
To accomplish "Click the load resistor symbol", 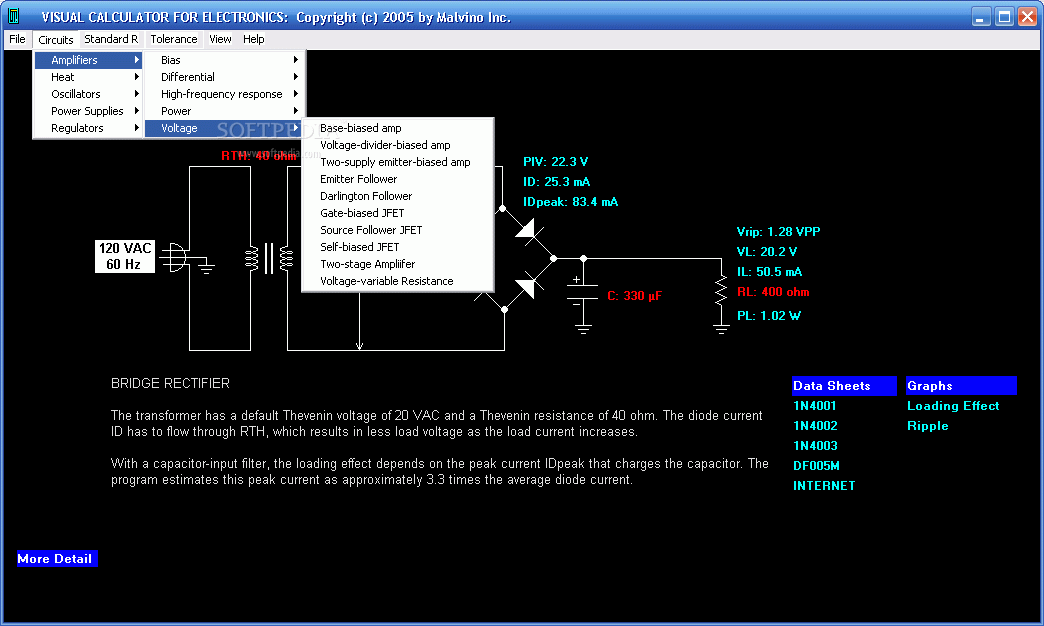I will pos(721,292).
